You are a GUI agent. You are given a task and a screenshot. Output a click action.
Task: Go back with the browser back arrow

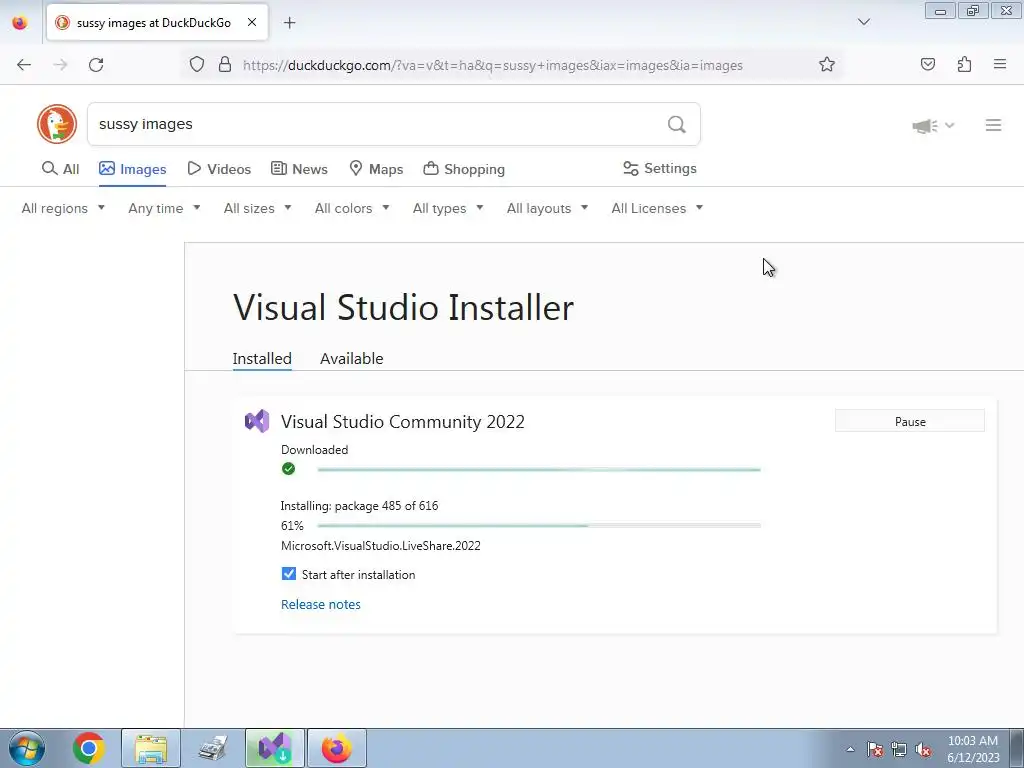click(x=24, y=65)
